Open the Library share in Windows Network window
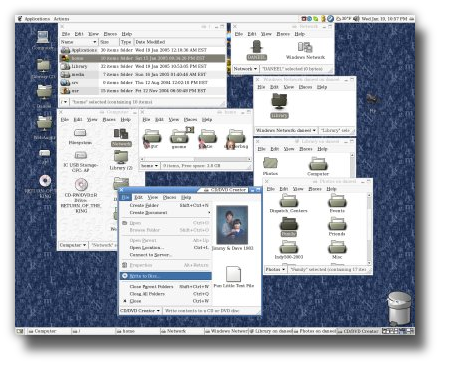The image size is (450, 365). [x=279, y=106]
